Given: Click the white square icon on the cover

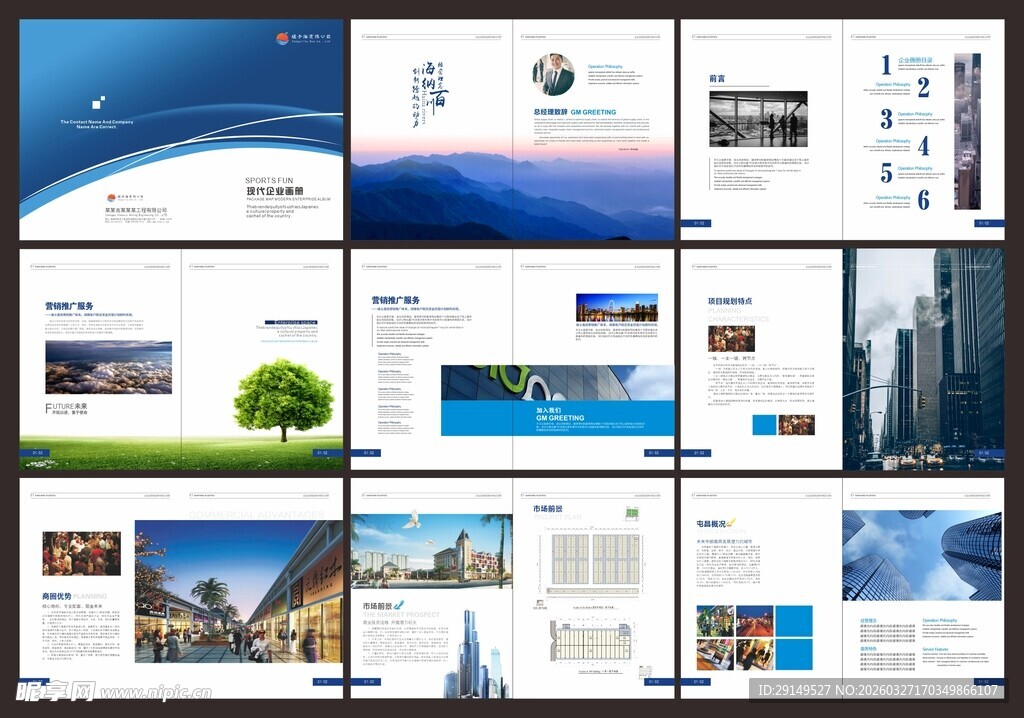Looking at the screenshot, I should pyautogui.click(x=97, y=102).
